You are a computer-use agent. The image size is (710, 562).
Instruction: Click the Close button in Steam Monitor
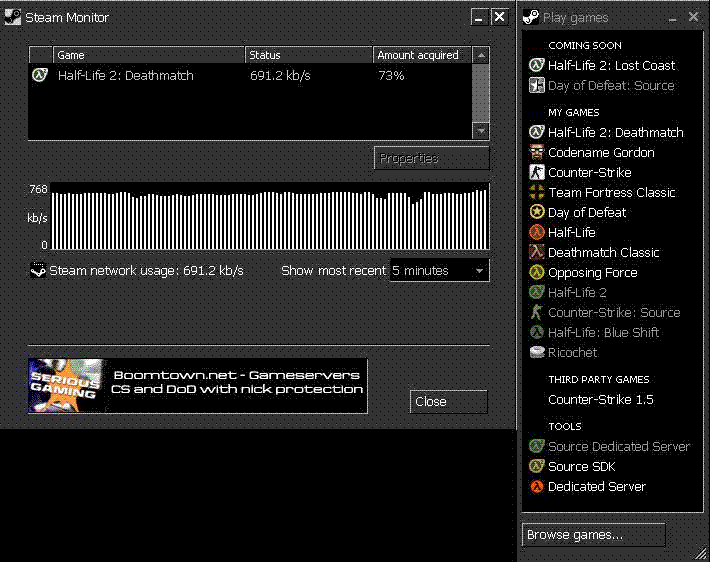point(448,401)
